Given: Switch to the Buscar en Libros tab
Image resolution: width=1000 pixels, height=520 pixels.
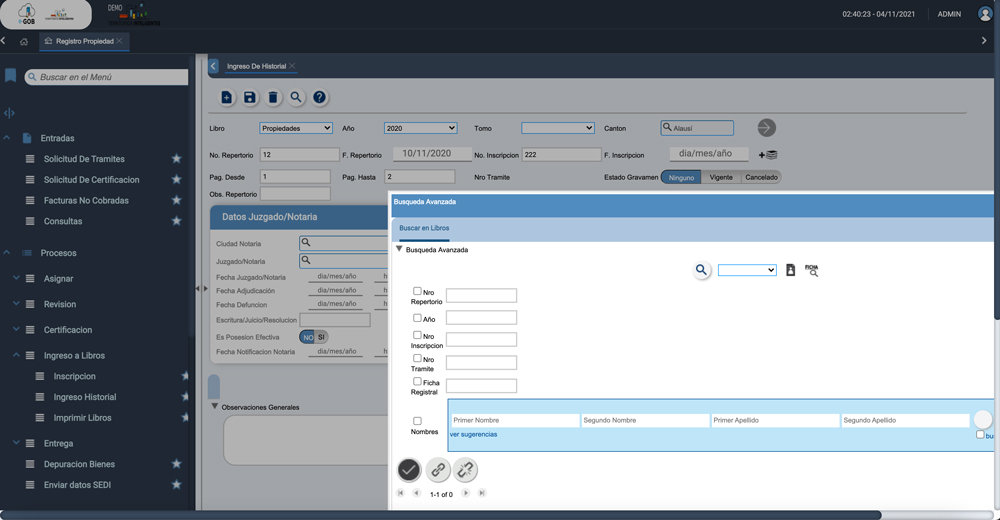Looking at the screenshot, I should click(x=424, y=228).
